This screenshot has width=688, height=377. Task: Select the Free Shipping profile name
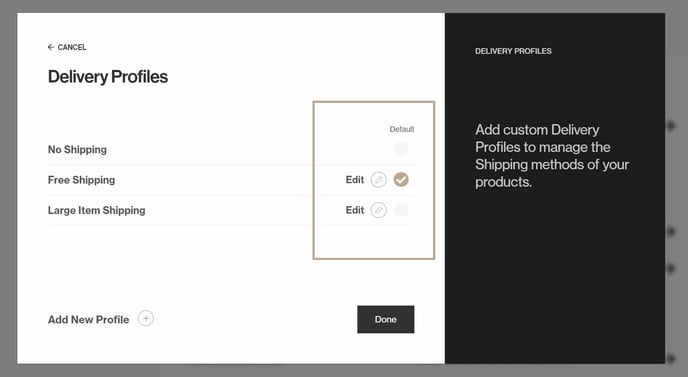click(x=82, y=180)
